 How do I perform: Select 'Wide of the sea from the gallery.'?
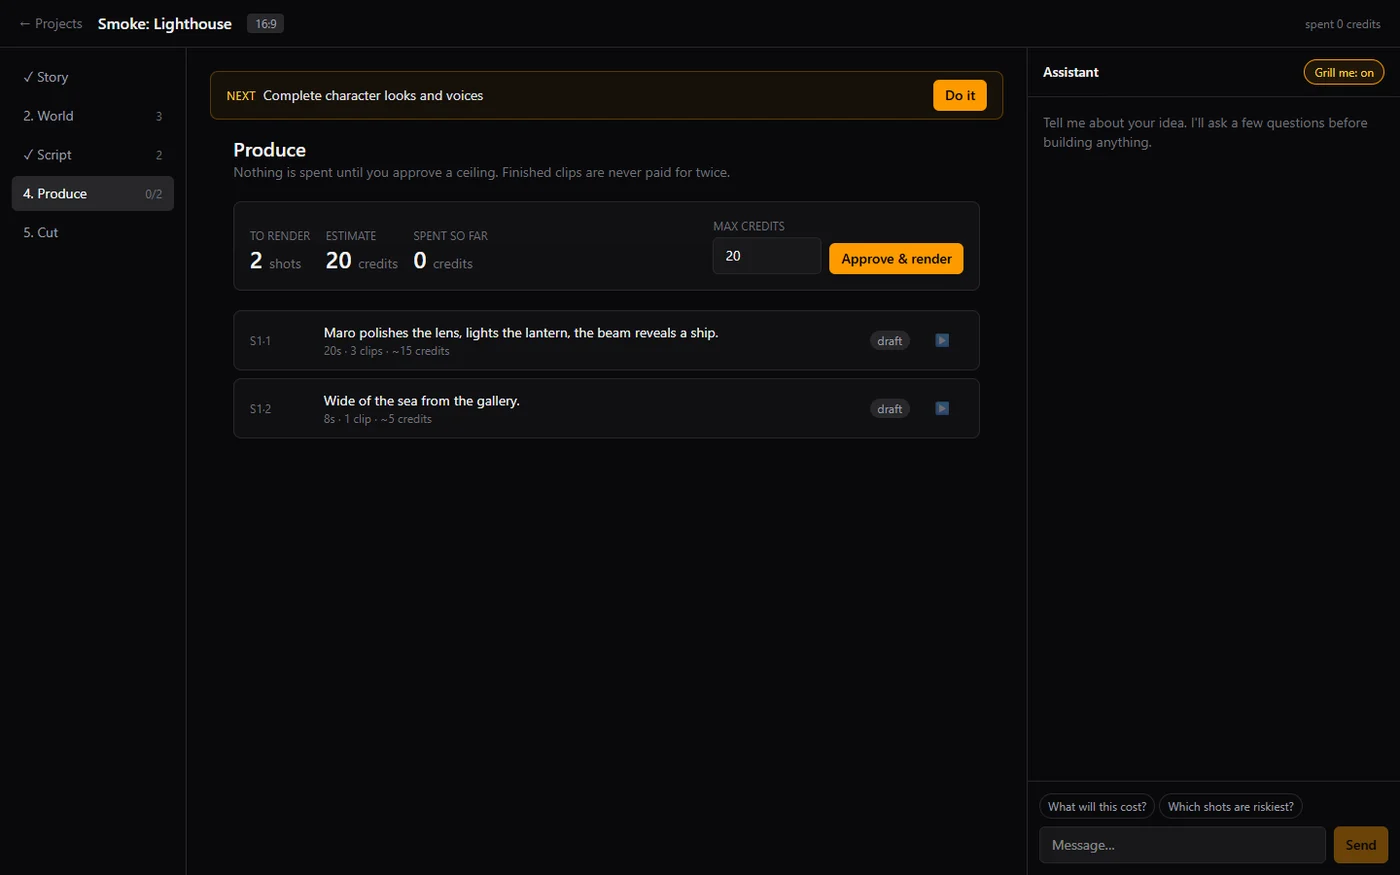pyautogui.click(x=422, y=401)
